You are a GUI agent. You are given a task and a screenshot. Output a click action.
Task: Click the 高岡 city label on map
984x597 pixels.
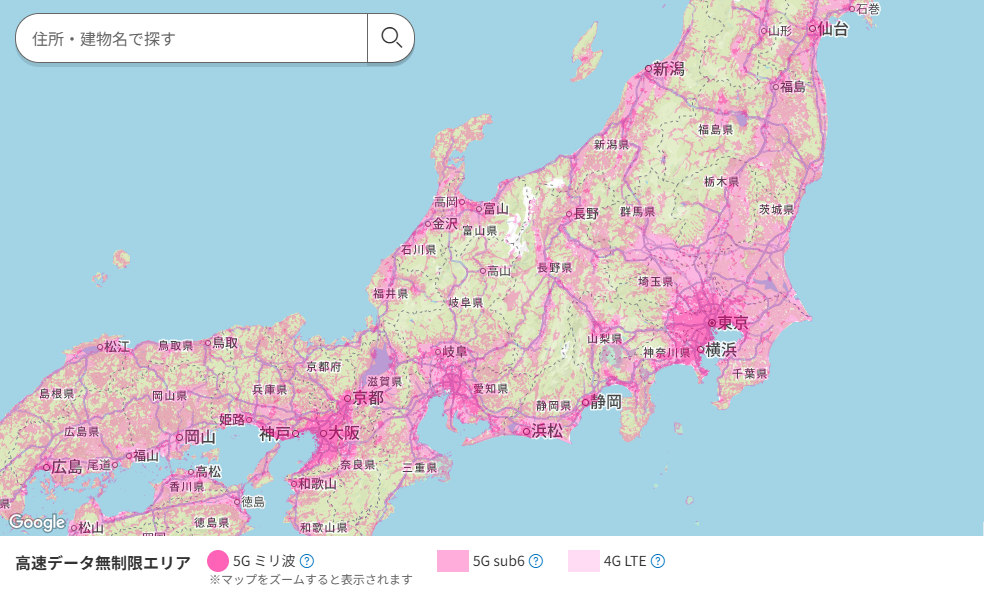tap(446, 202)
